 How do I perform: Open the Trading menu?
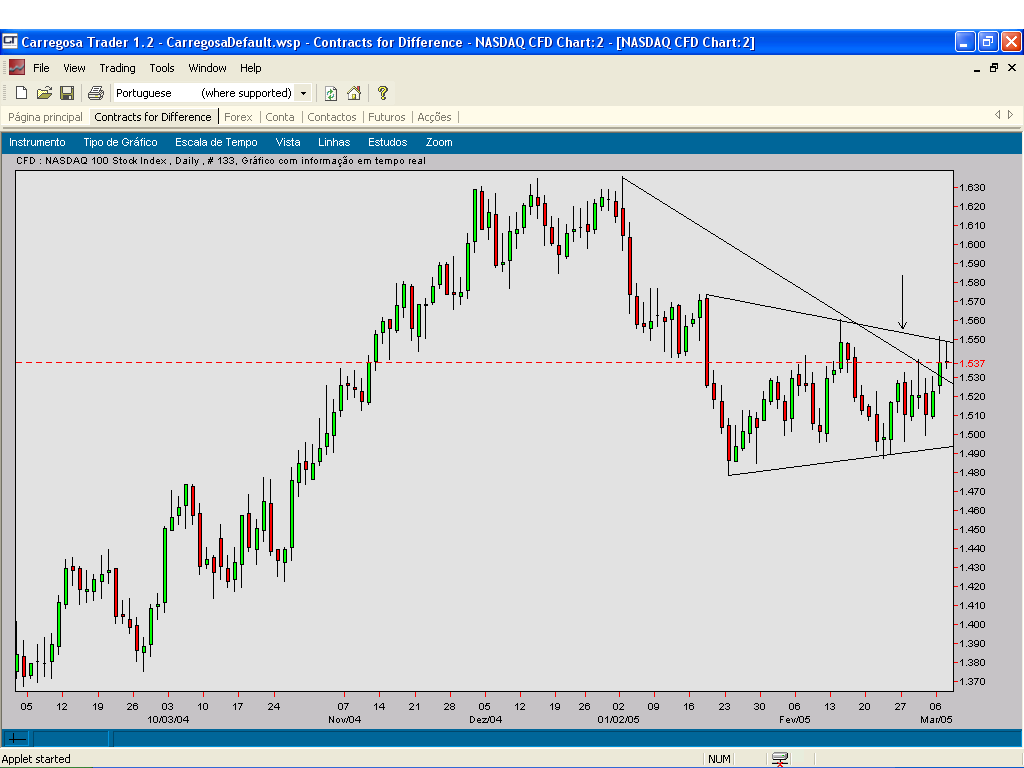pos(117,68)
